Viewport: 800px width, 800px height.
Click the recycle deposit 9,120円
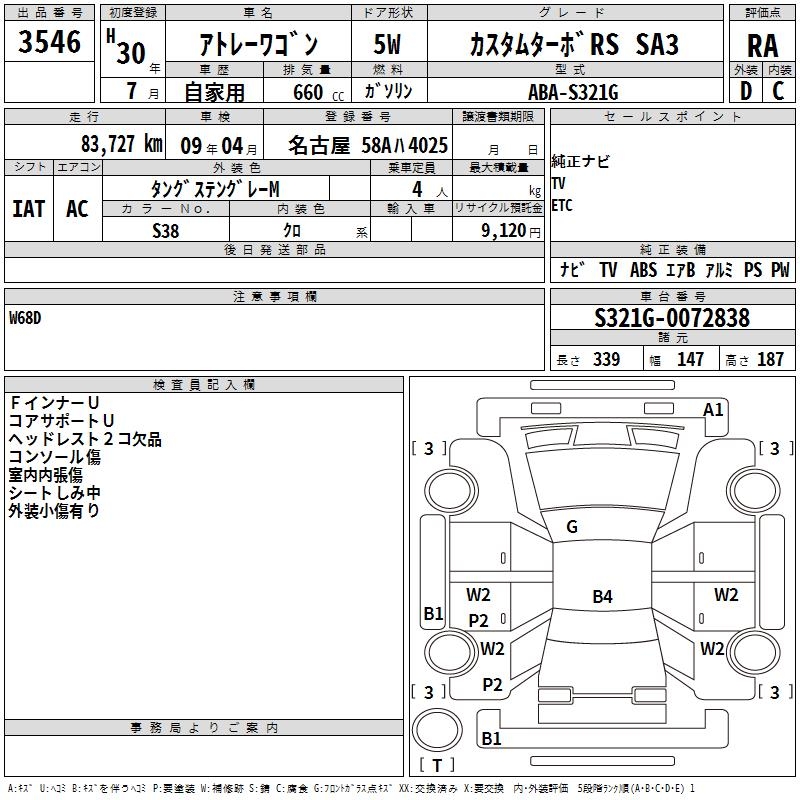[511, 231]
